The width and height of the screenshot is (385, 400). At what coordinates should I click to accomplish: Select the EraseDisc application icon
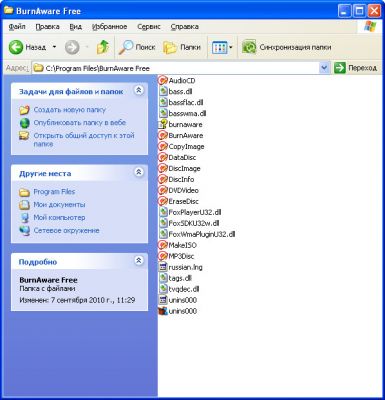(x=163, y=201)
